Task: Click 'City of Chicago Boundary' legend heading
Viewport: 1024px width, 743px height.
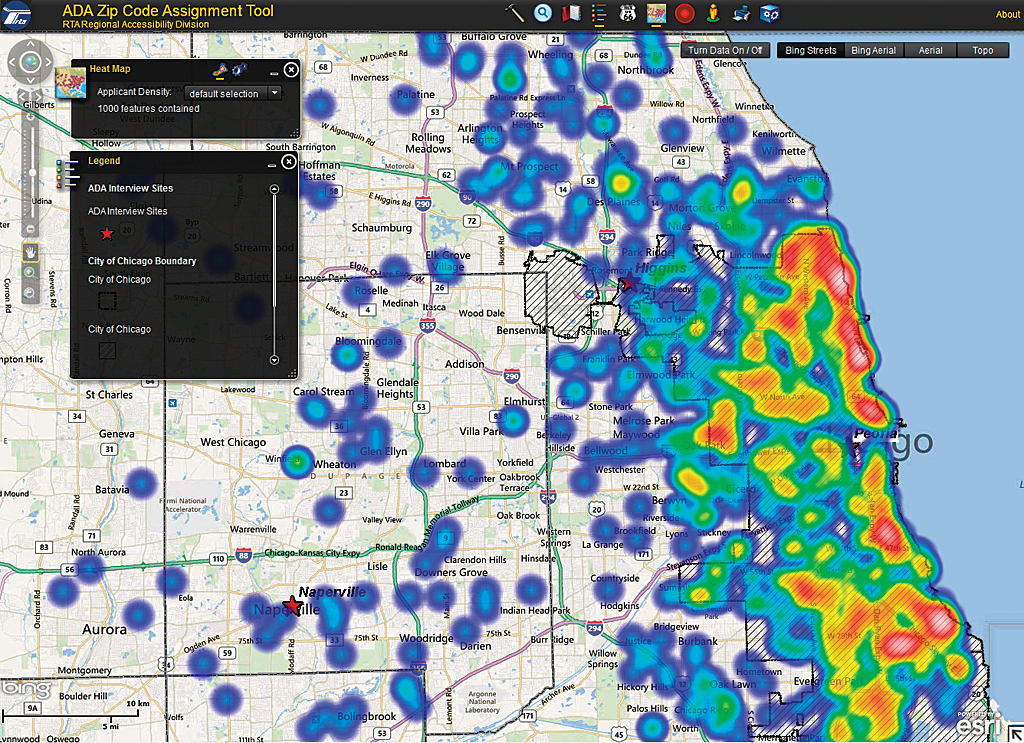Action: 142,261
